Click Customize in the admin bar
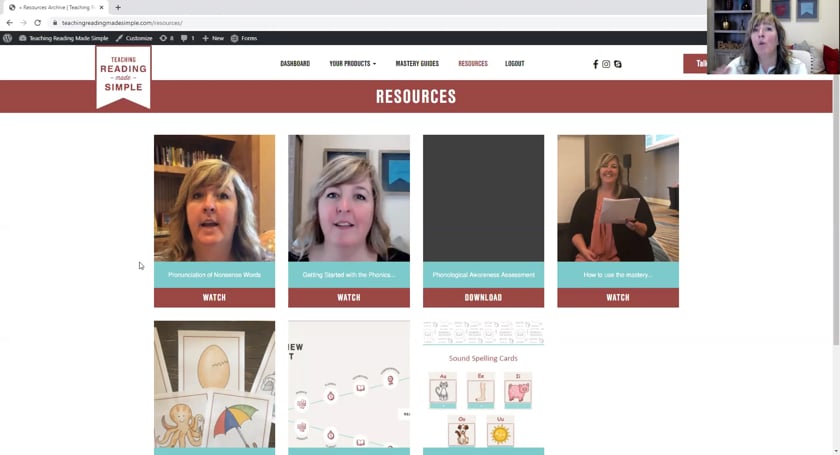The height and width of the screenshot is (455, 840). pos(134,38)
